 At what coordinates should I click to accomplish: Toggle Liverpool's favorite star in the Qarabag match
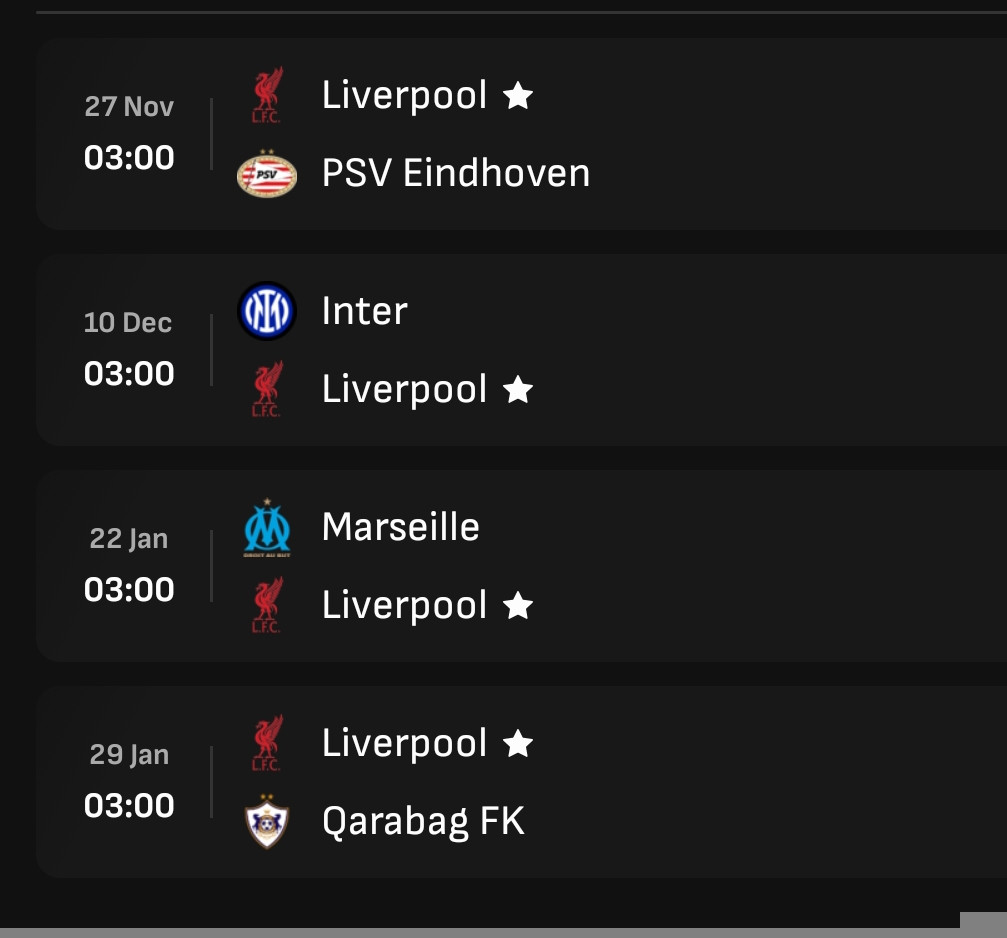(518, 743)
